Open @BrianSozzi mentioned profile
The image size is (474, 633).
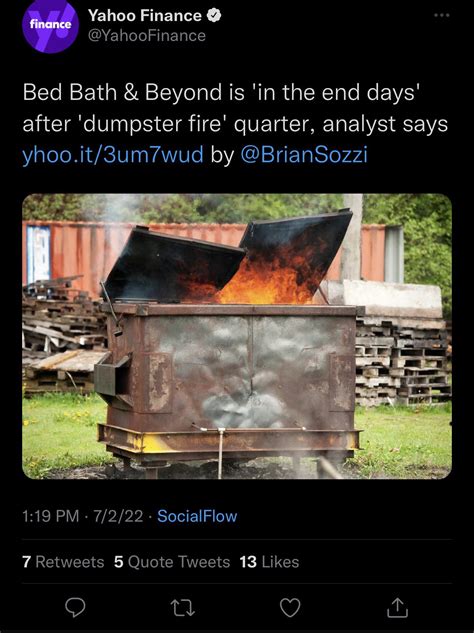tap(304, 155)
